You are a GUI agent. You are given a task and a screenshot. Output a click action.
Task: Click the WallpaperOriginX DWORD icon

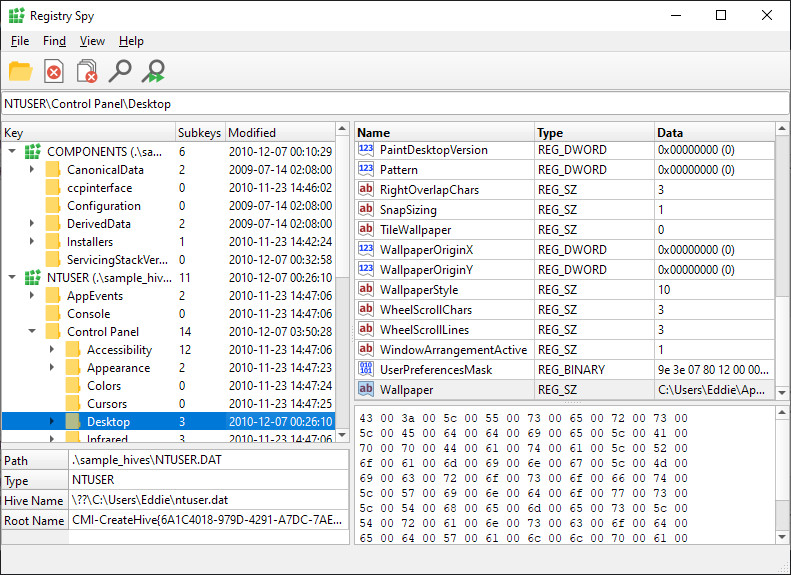366,249
